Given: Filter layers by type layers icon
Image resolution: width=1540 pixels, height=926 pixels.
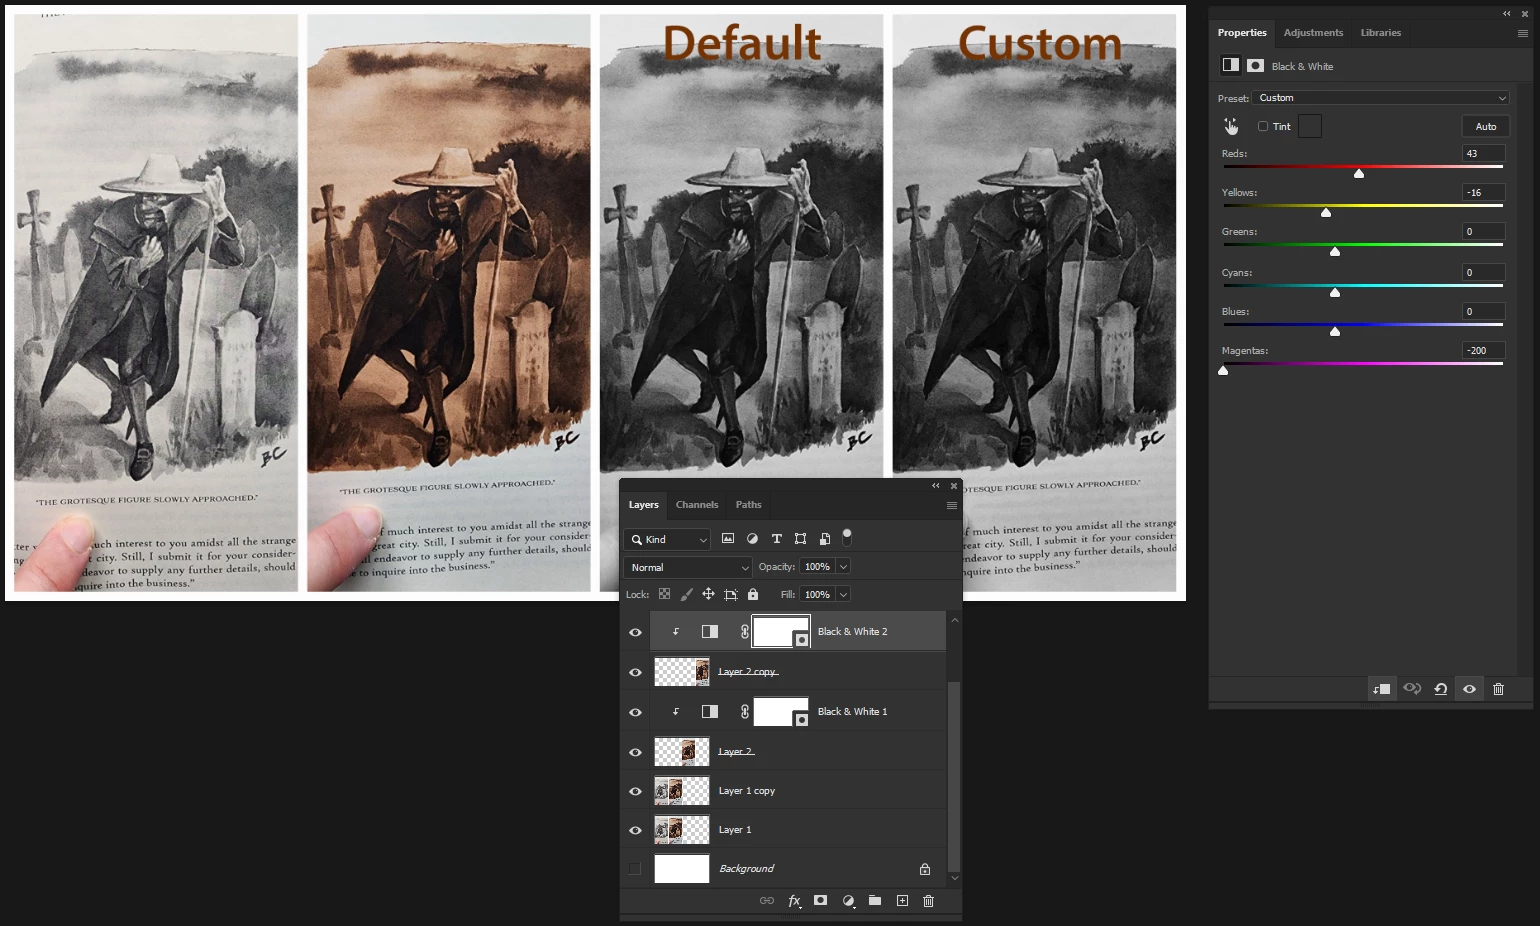Looking at the screenshot, I should [776, 539].
